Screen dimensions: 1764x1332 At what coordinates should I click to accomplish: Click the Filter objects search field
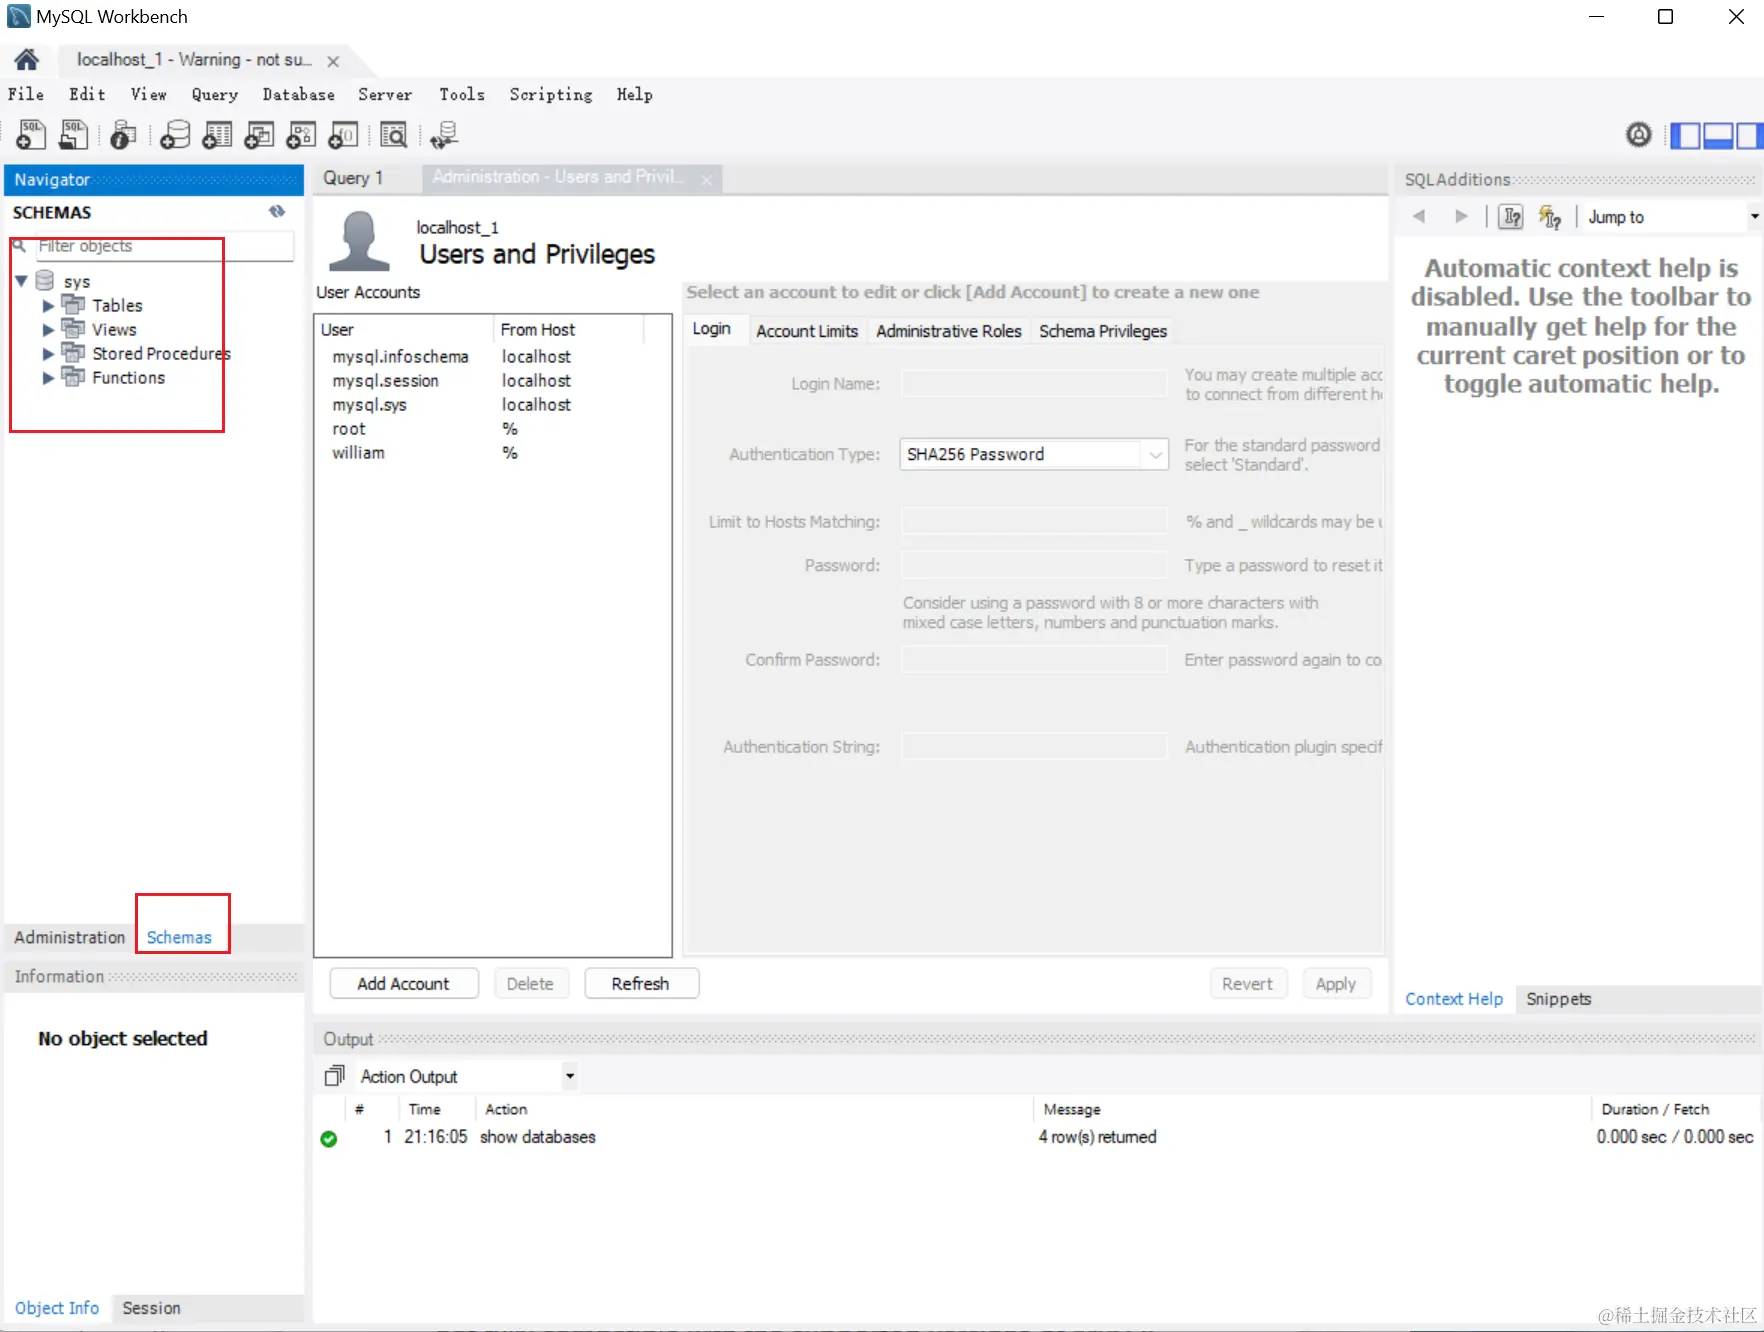(165, 246)
